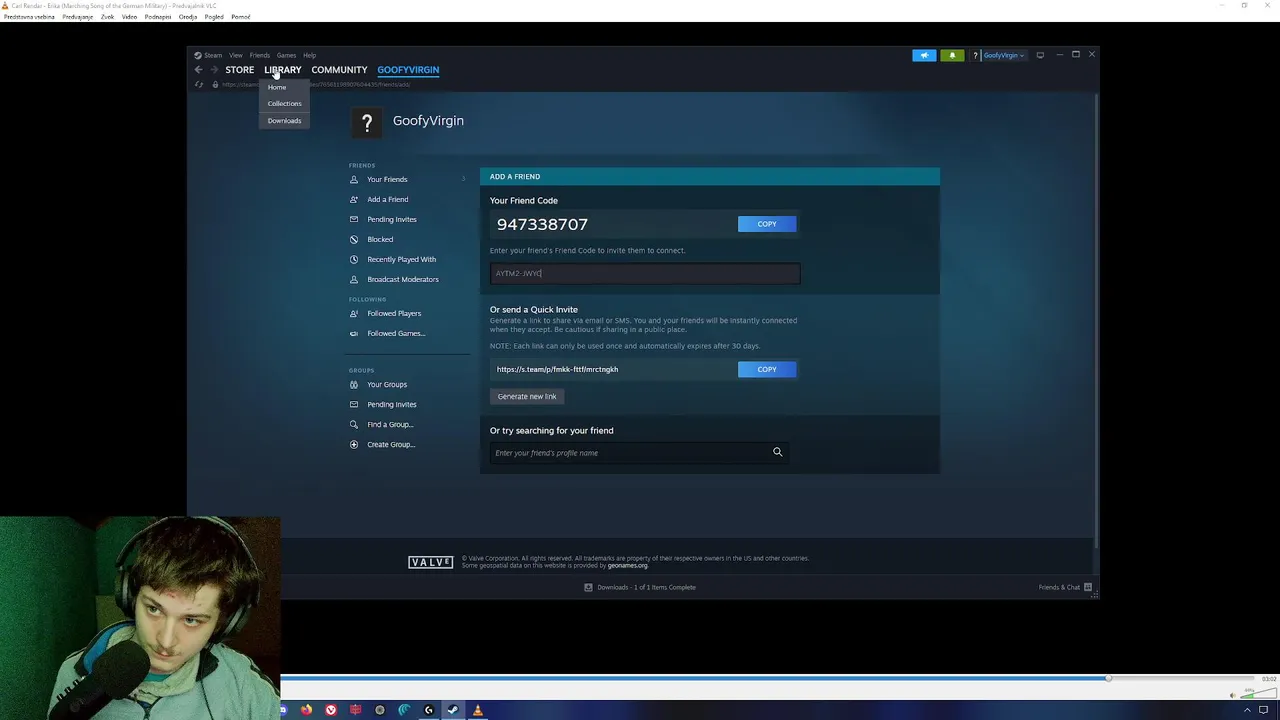Select Downloads in the Library dropdown

coord(284,120)
